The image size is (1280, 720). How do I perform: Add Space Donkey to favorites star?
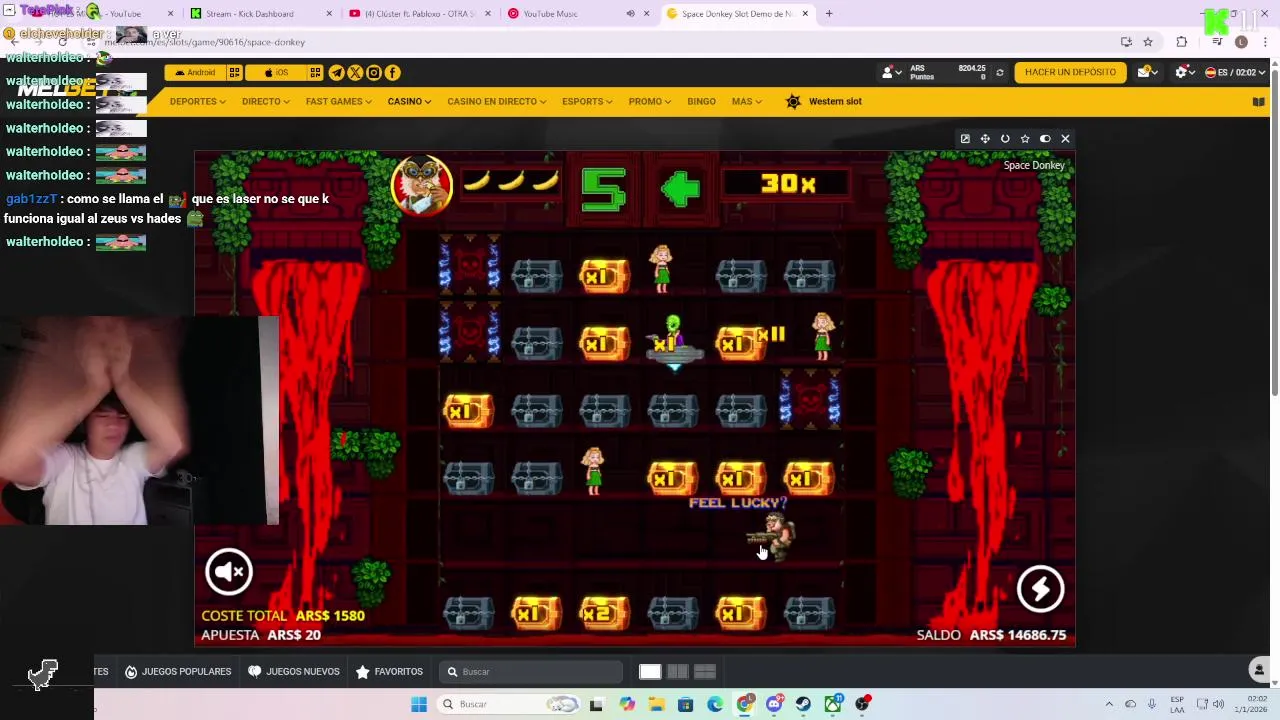coord(1025,139)
